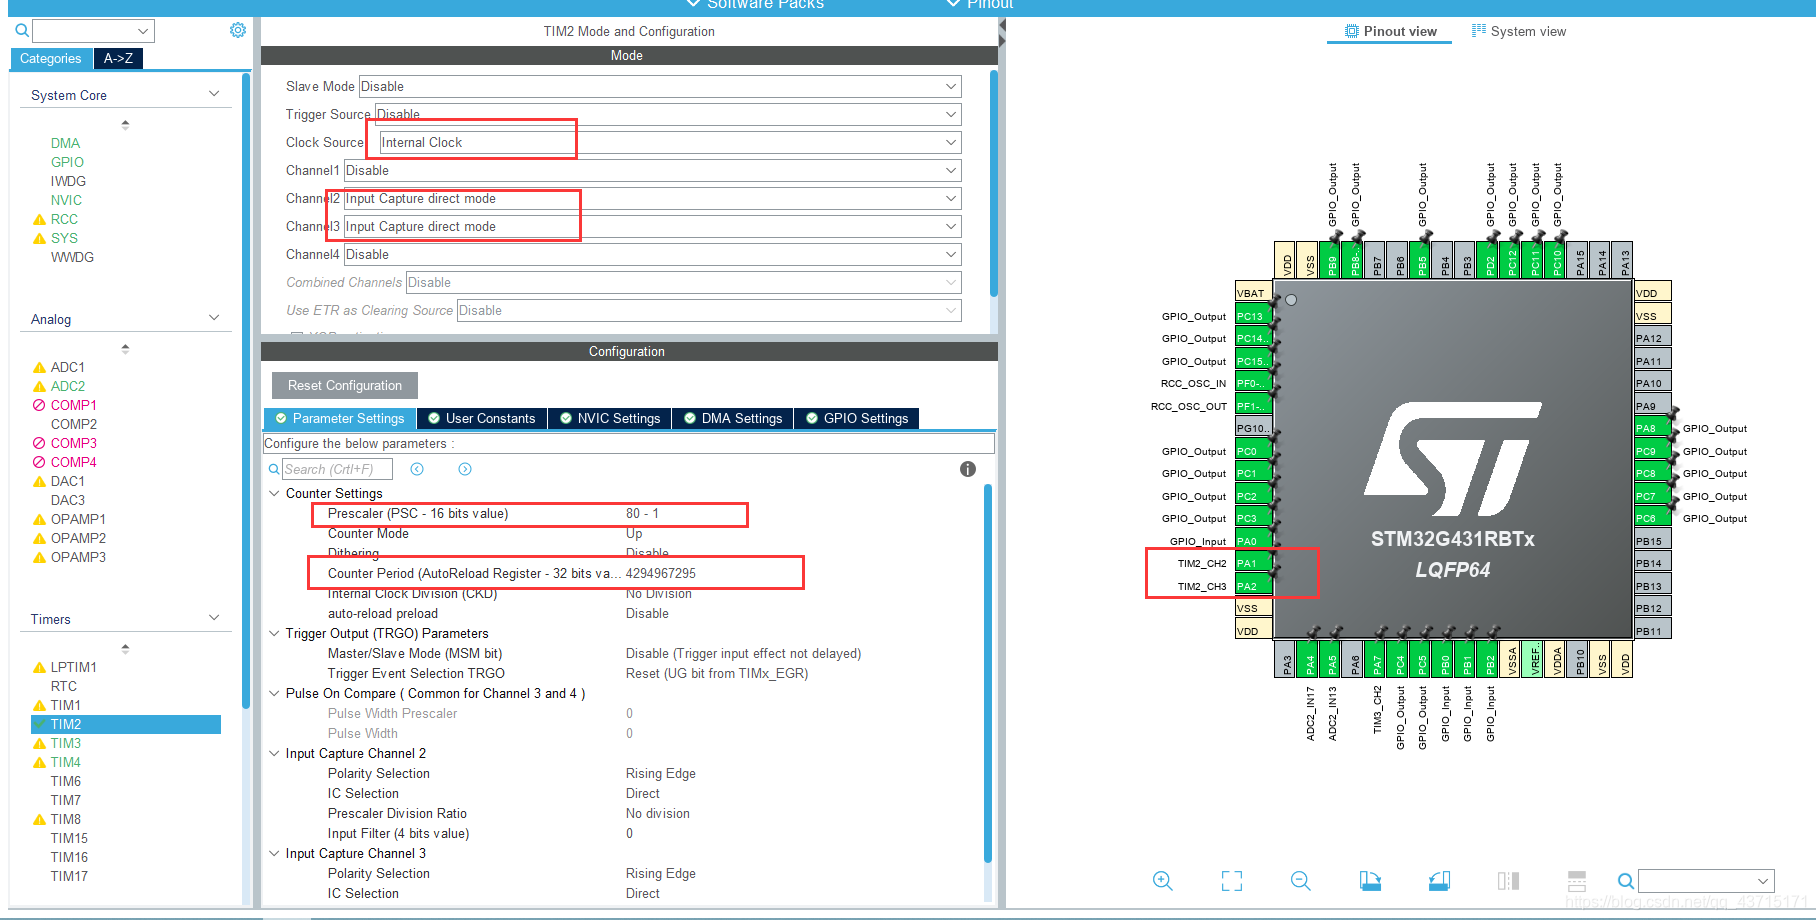
Task: Select TIM3 in the Timers list
Action: click(x=66, y=743)
